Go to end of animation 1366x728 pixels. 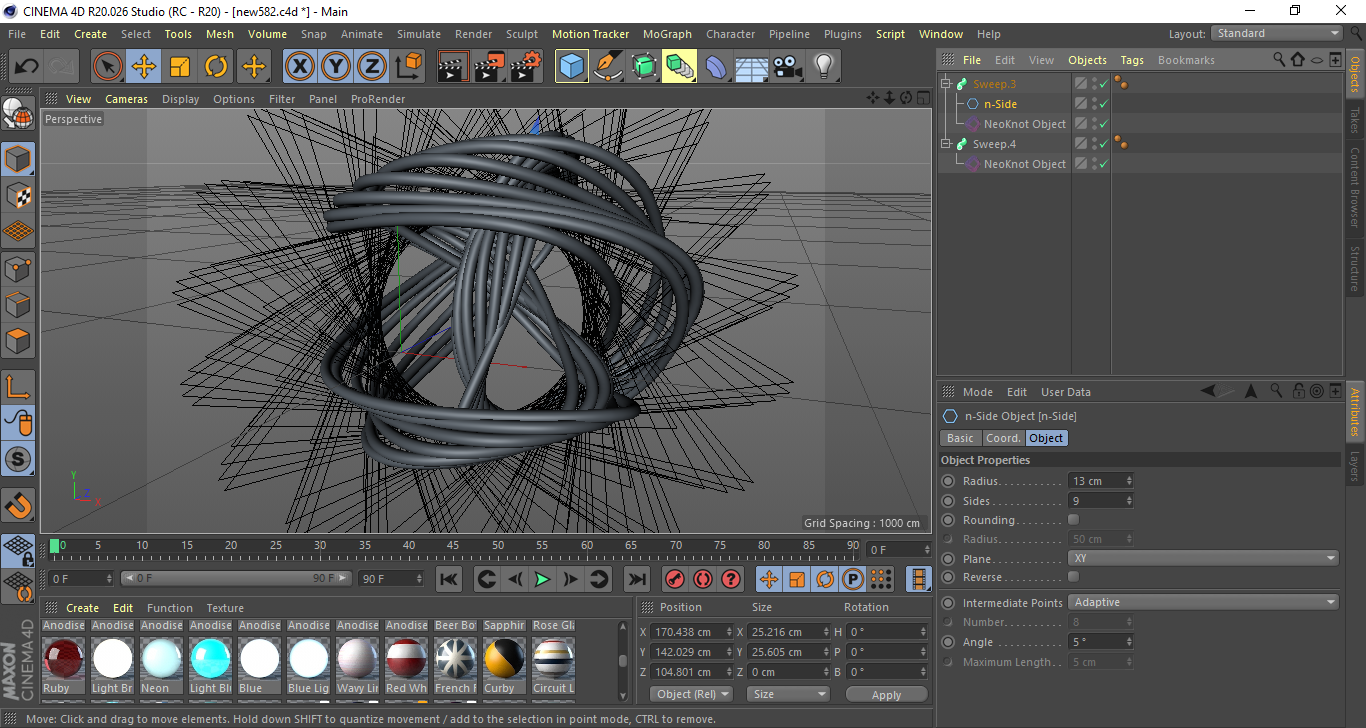click(x=636, y=579)
